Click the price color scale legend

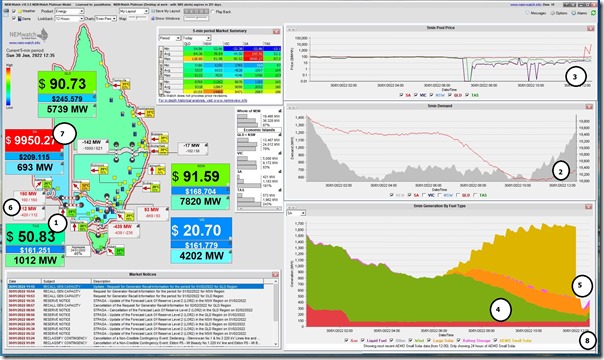(9, 87)
